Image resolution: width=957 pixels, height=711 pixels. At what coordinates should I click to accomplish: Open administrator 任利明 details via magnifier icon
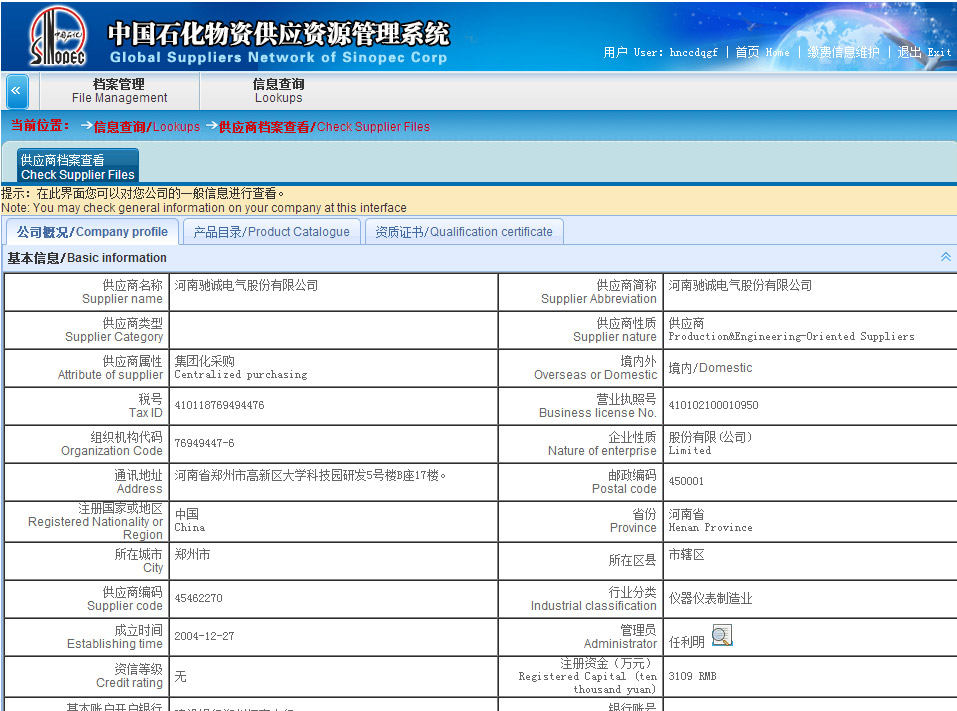tap(722, 635)
